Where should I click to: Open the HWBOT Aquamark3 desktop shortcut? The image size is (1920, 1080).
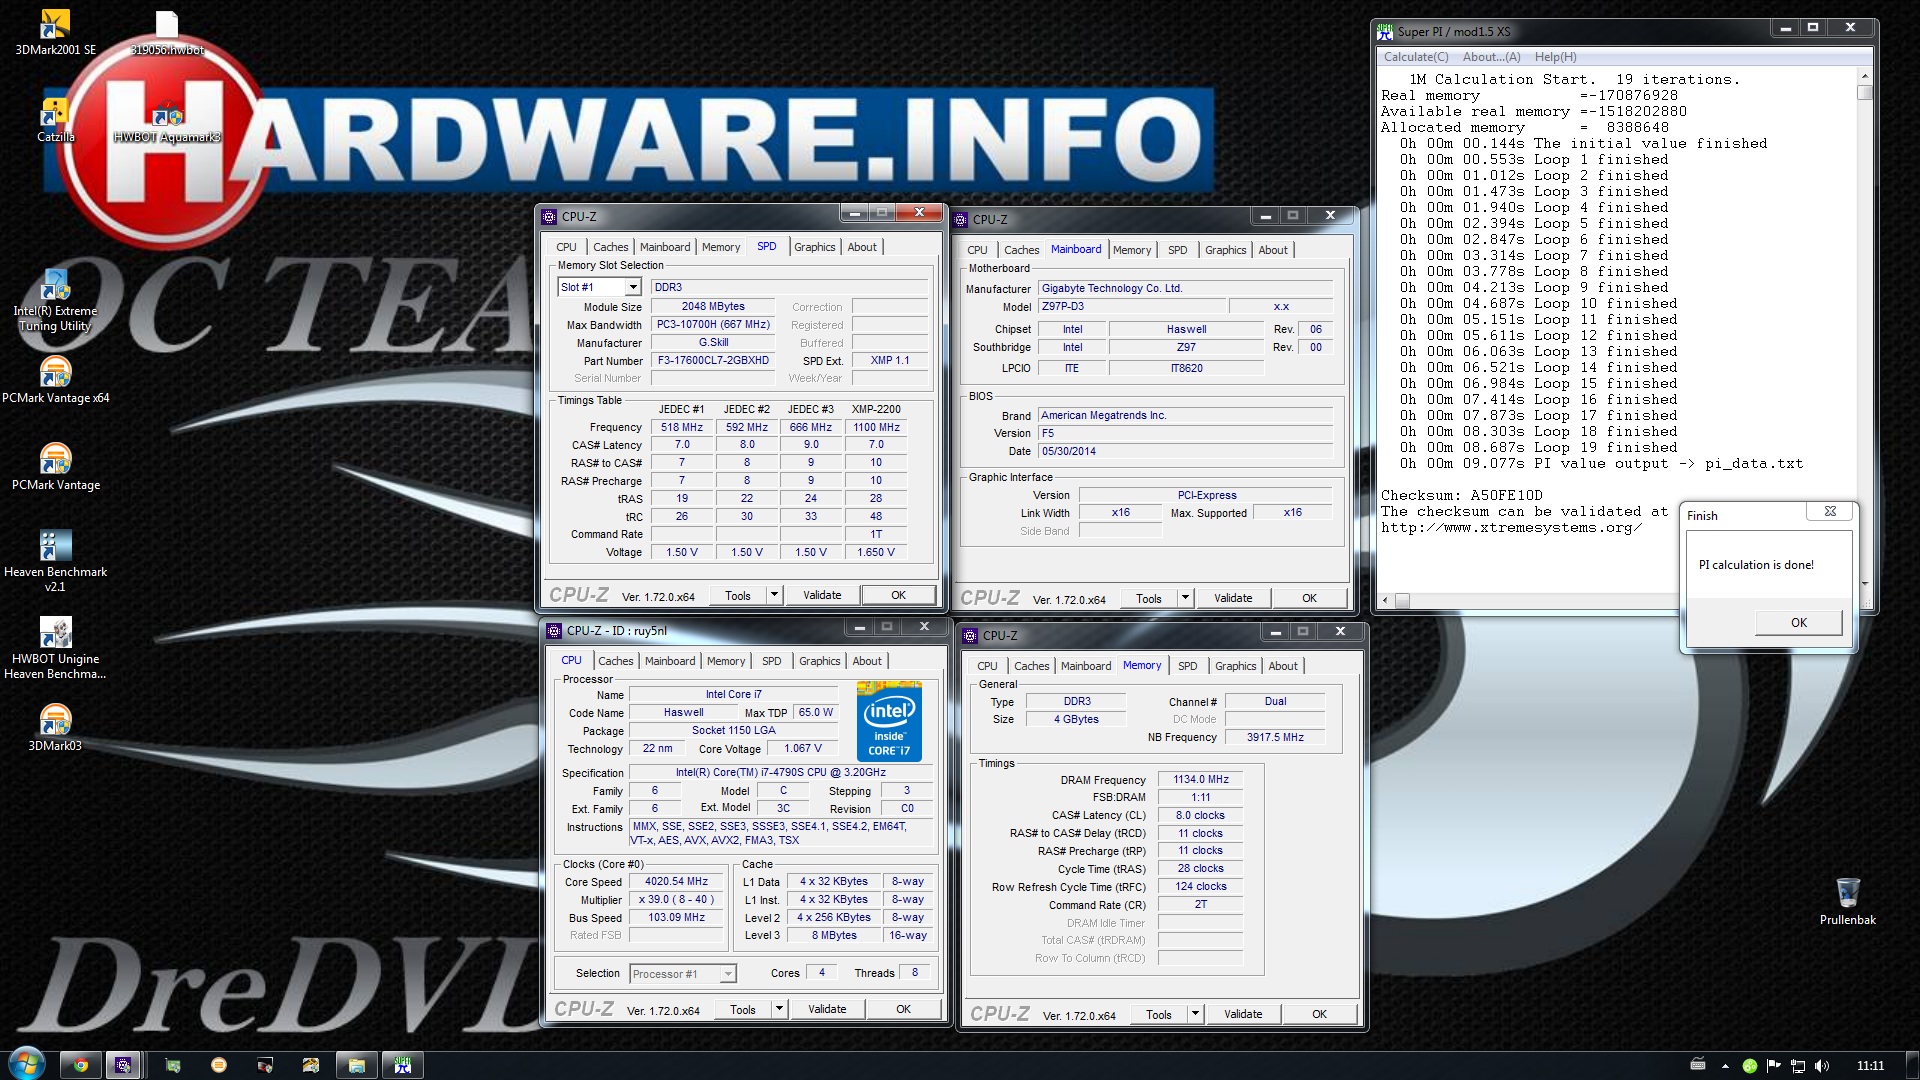167,122
